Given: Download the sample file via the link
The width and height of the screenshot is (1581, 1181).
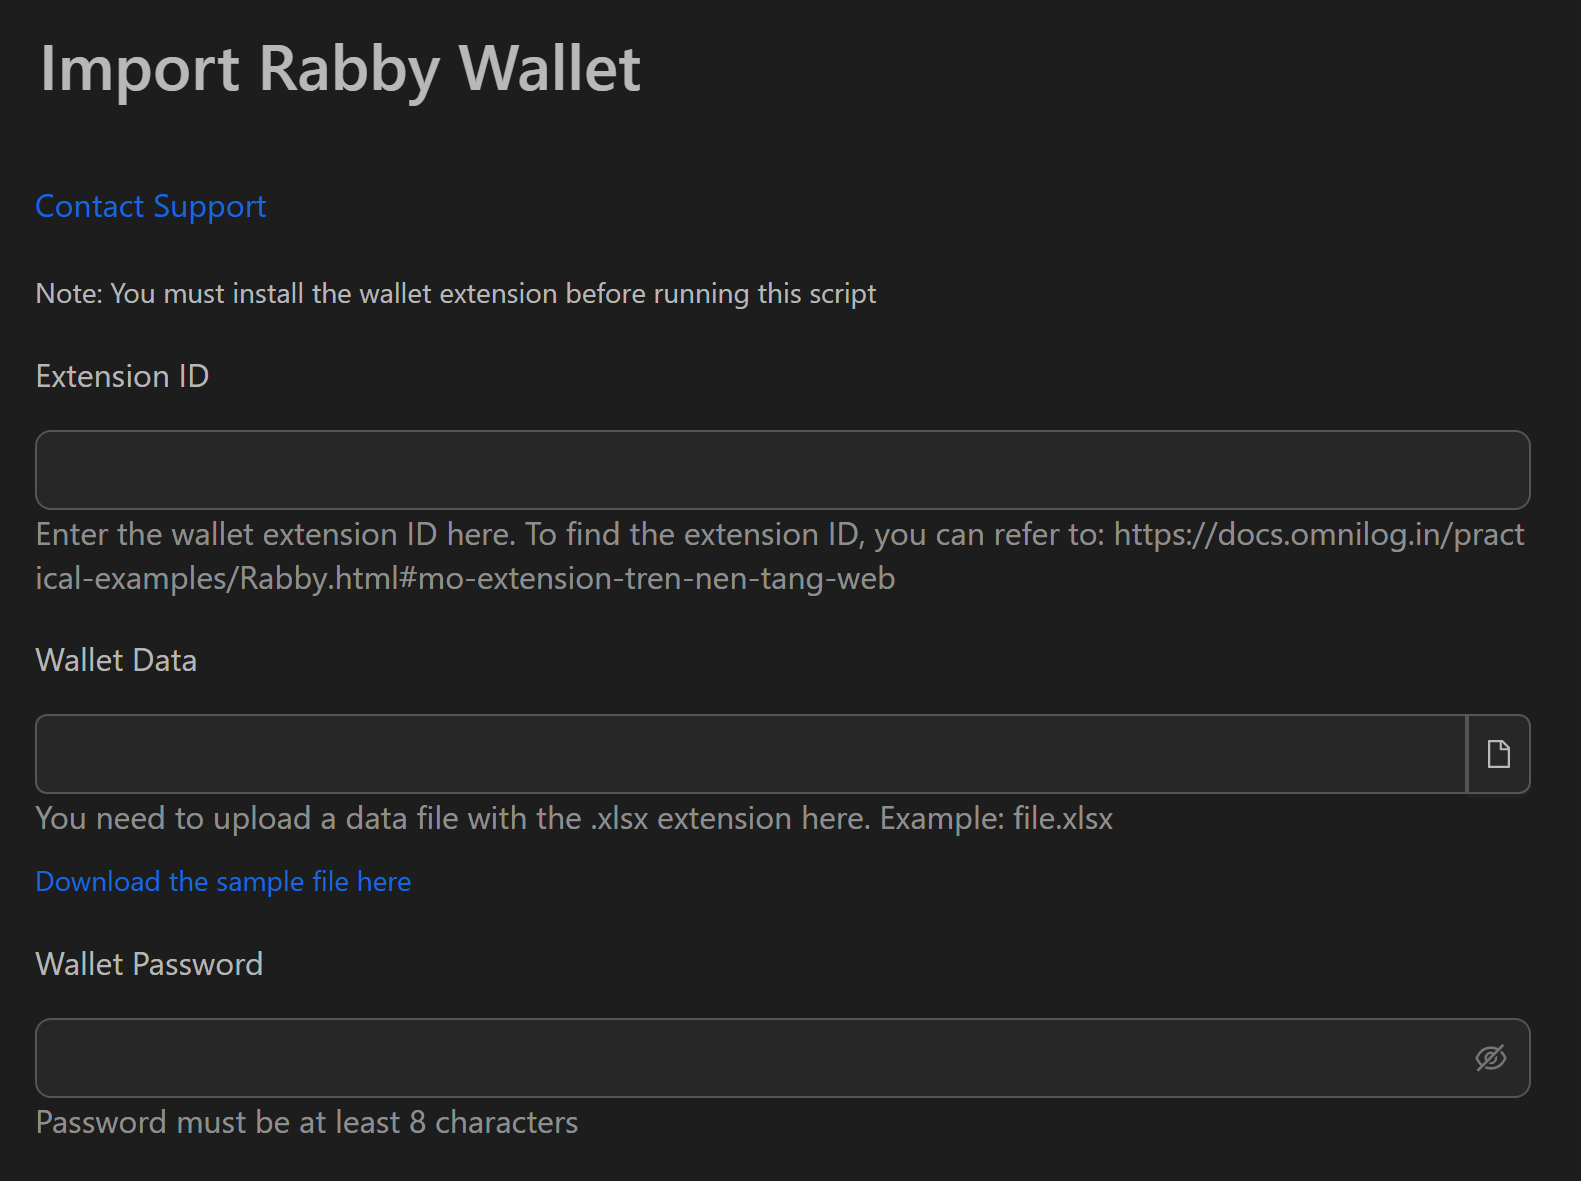Looking at the screenshot, I should 223,881.
